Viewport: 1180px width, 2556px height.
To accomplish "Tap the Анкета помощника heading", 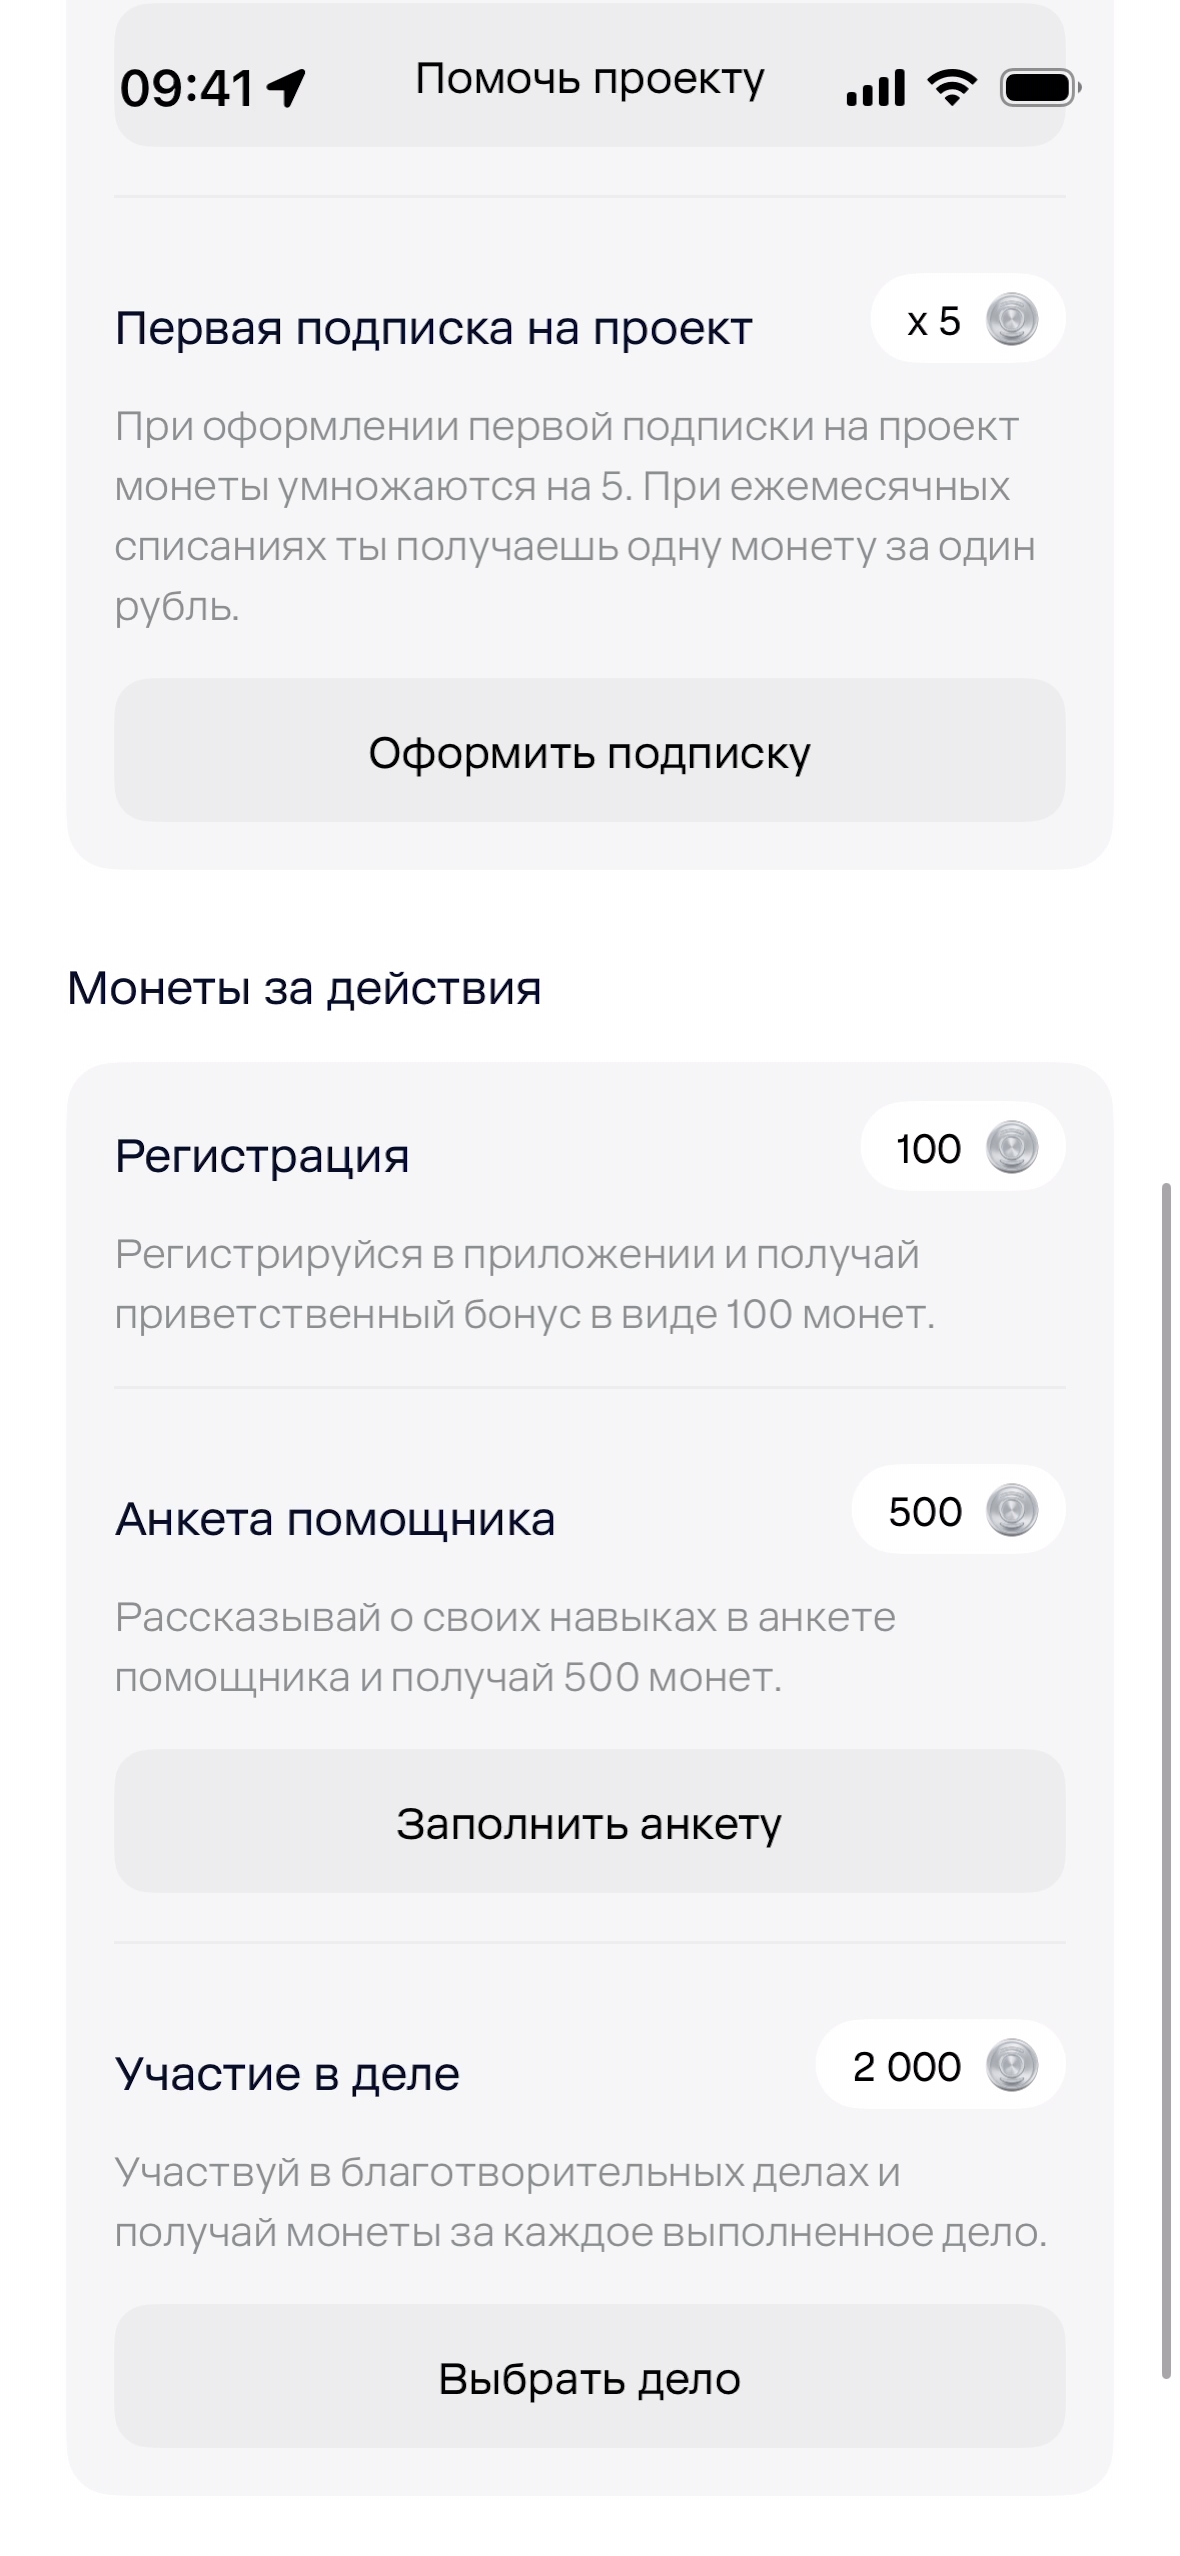I will tap(335, 1519).
